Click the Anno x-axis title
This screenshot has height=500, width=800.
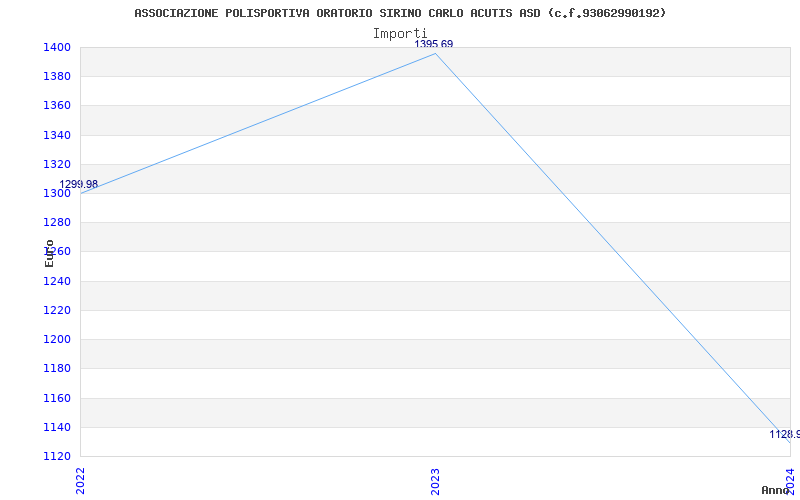tap(776, 490)
